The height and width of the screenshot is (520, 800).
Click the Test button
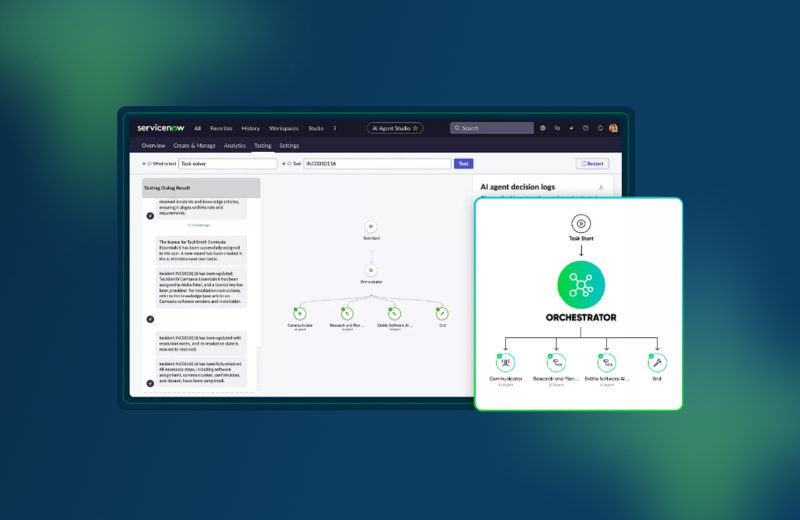coord(463,163)
